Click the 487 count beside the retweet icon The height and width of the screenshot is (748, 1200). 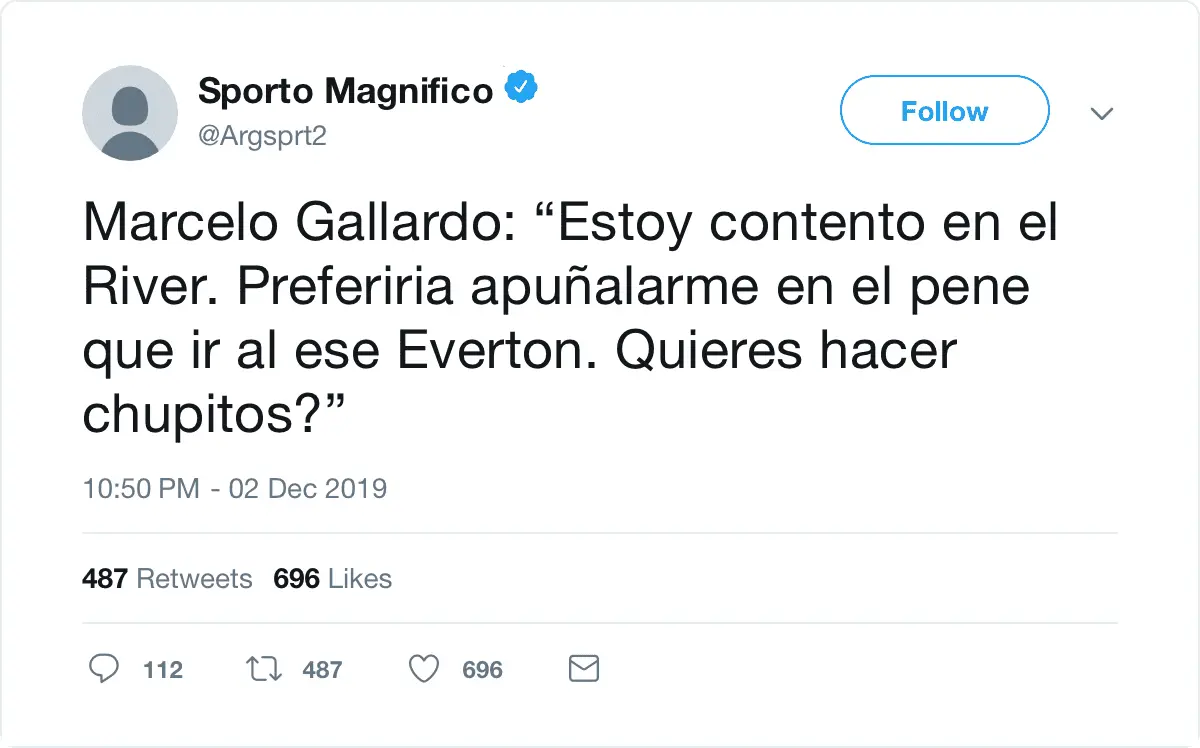322,669
